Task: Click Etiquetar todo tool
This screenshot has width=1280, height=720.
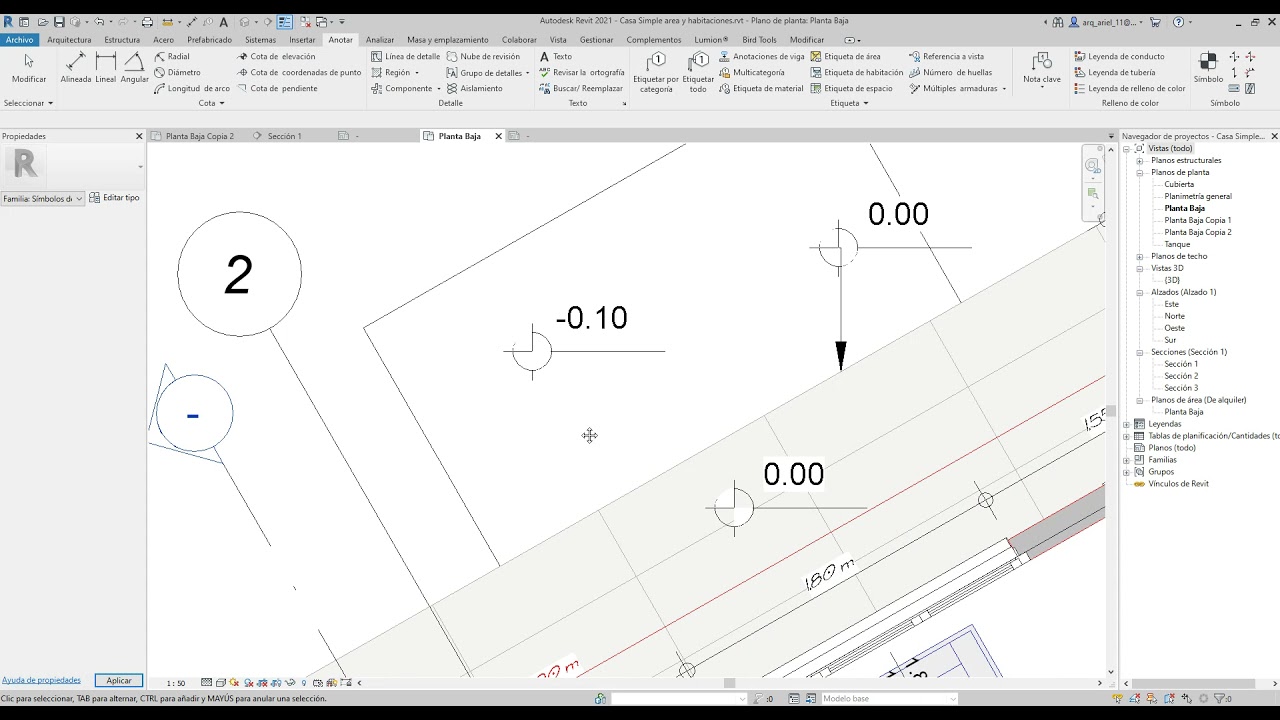Action: (698, 73)
